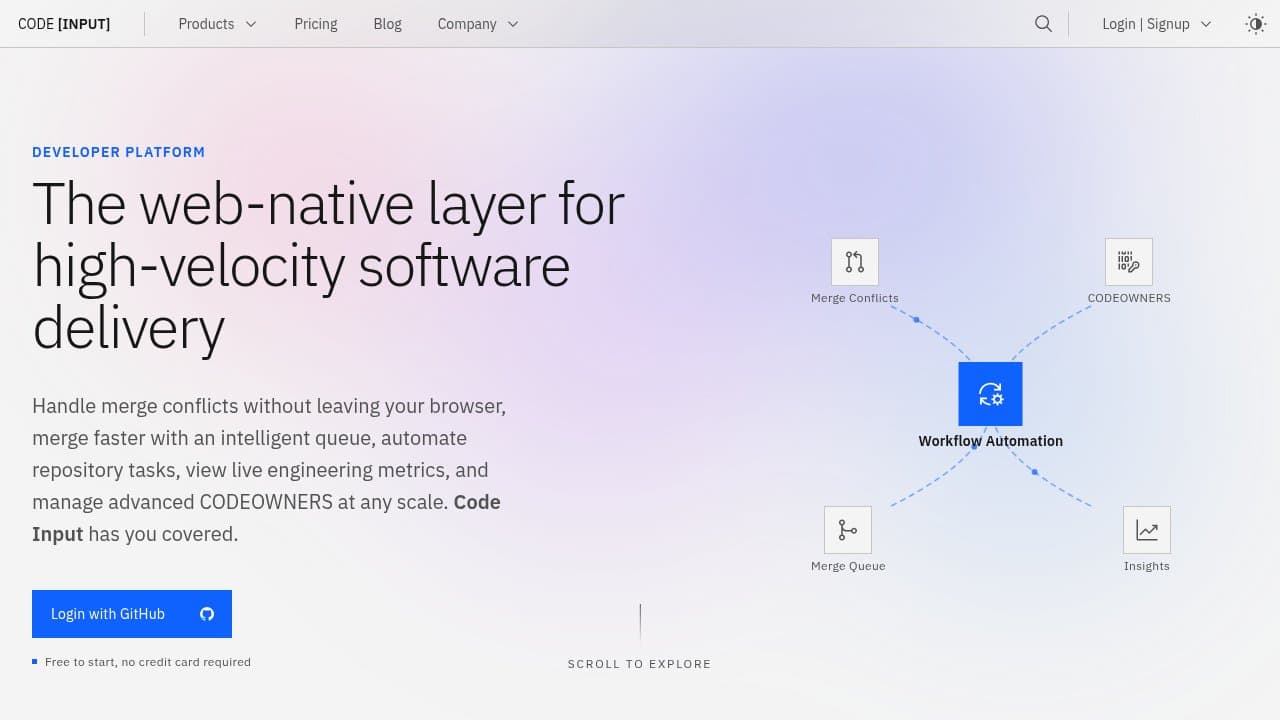Open the Login | Signup dropdown
1280x720 pixels.
[x=1157, y=24]
